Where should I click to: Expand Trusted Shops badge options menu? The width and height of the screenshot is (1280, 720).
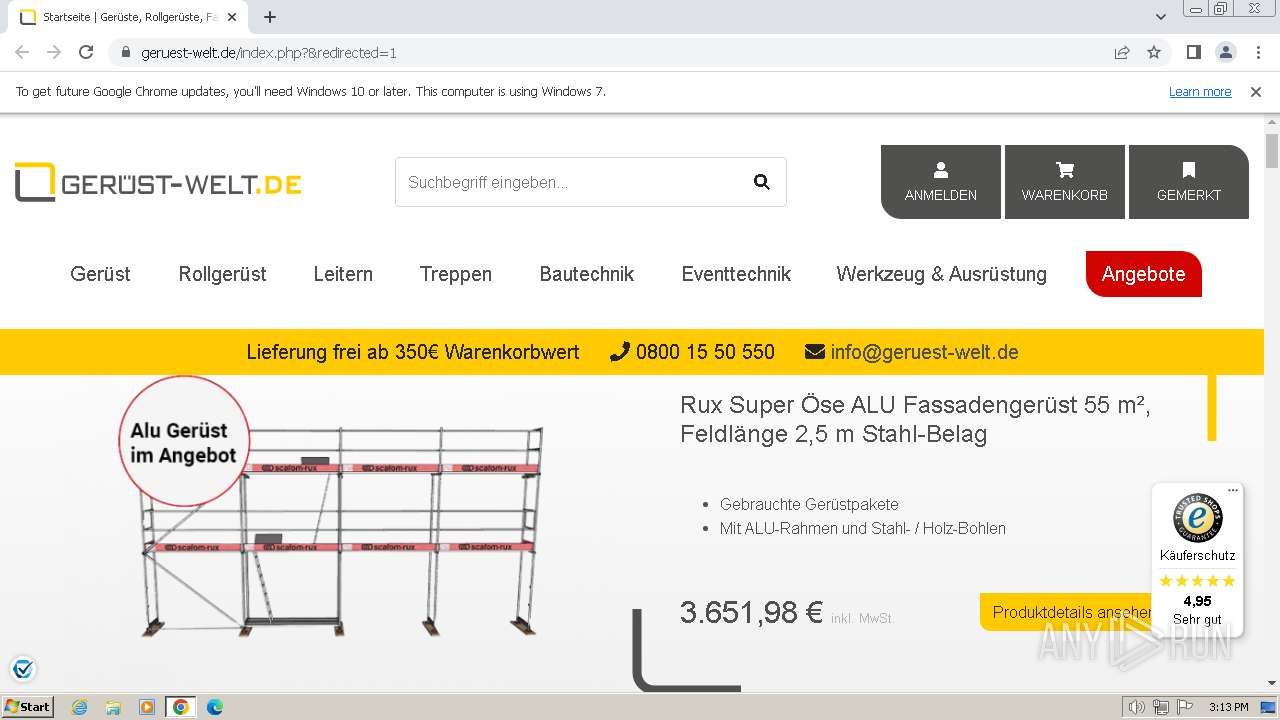(x=1233, y=491)
